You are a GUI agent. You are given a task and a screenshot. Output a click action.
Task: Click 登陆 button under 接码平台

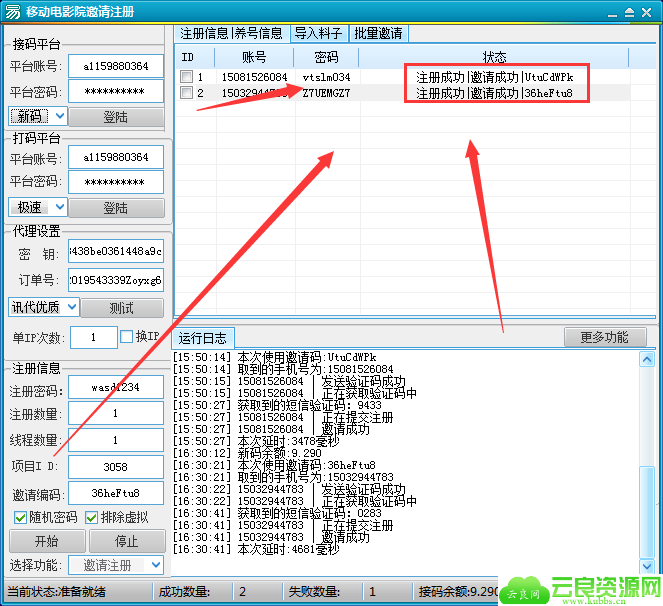pyautogui.click(x=116, y=117)
